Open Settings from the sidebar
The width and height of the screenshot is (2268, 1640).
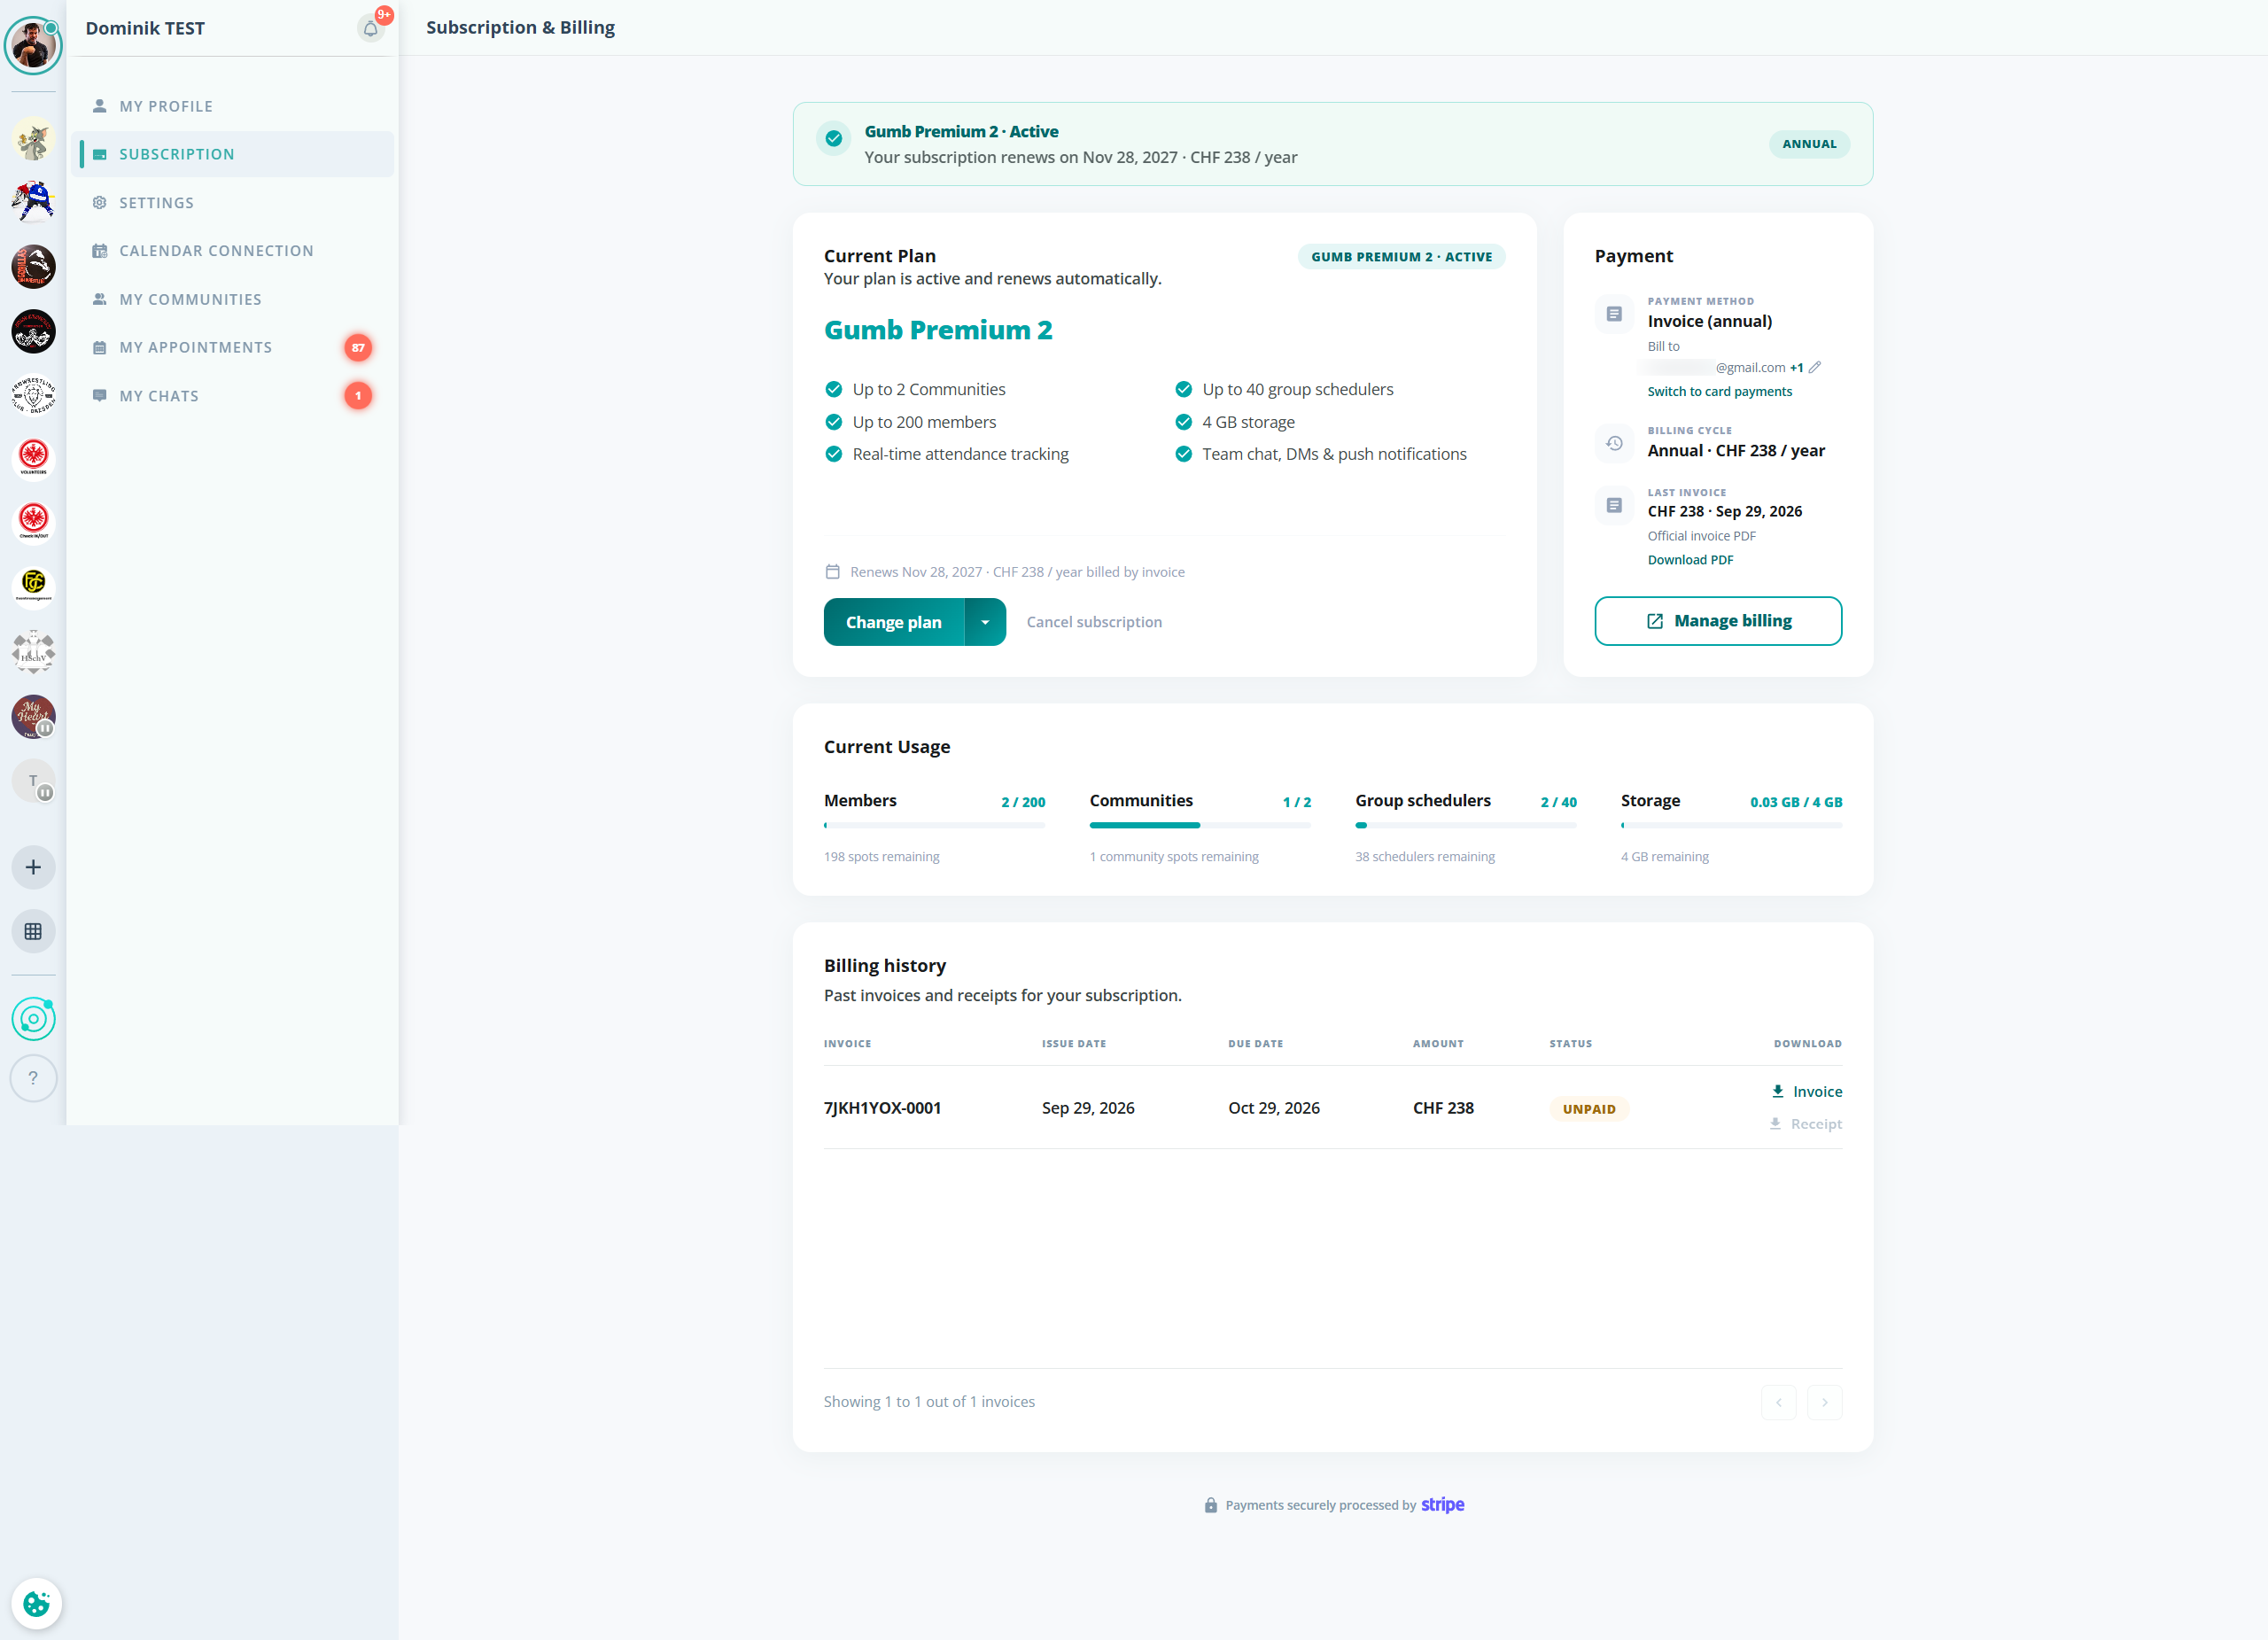[x=233, y=202]
